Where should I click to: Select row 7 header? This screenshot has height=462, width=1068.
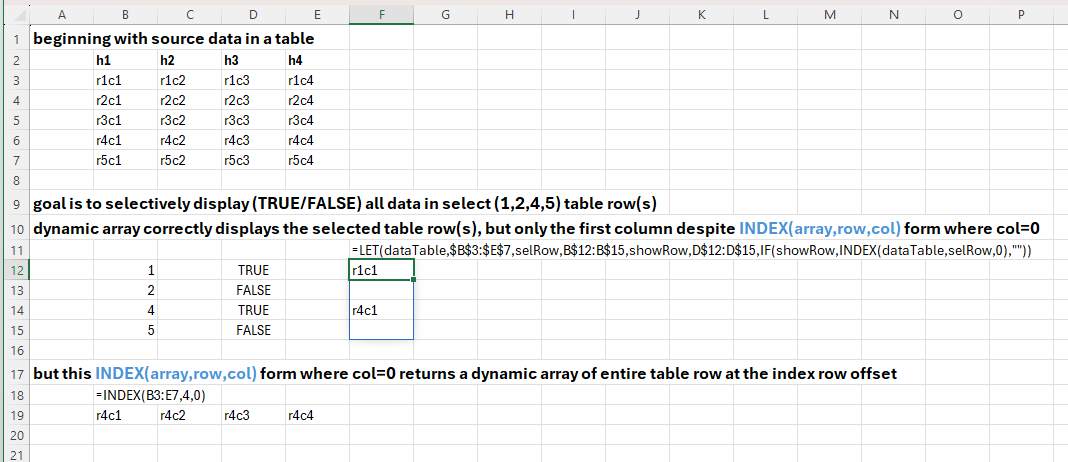(15, 161)
